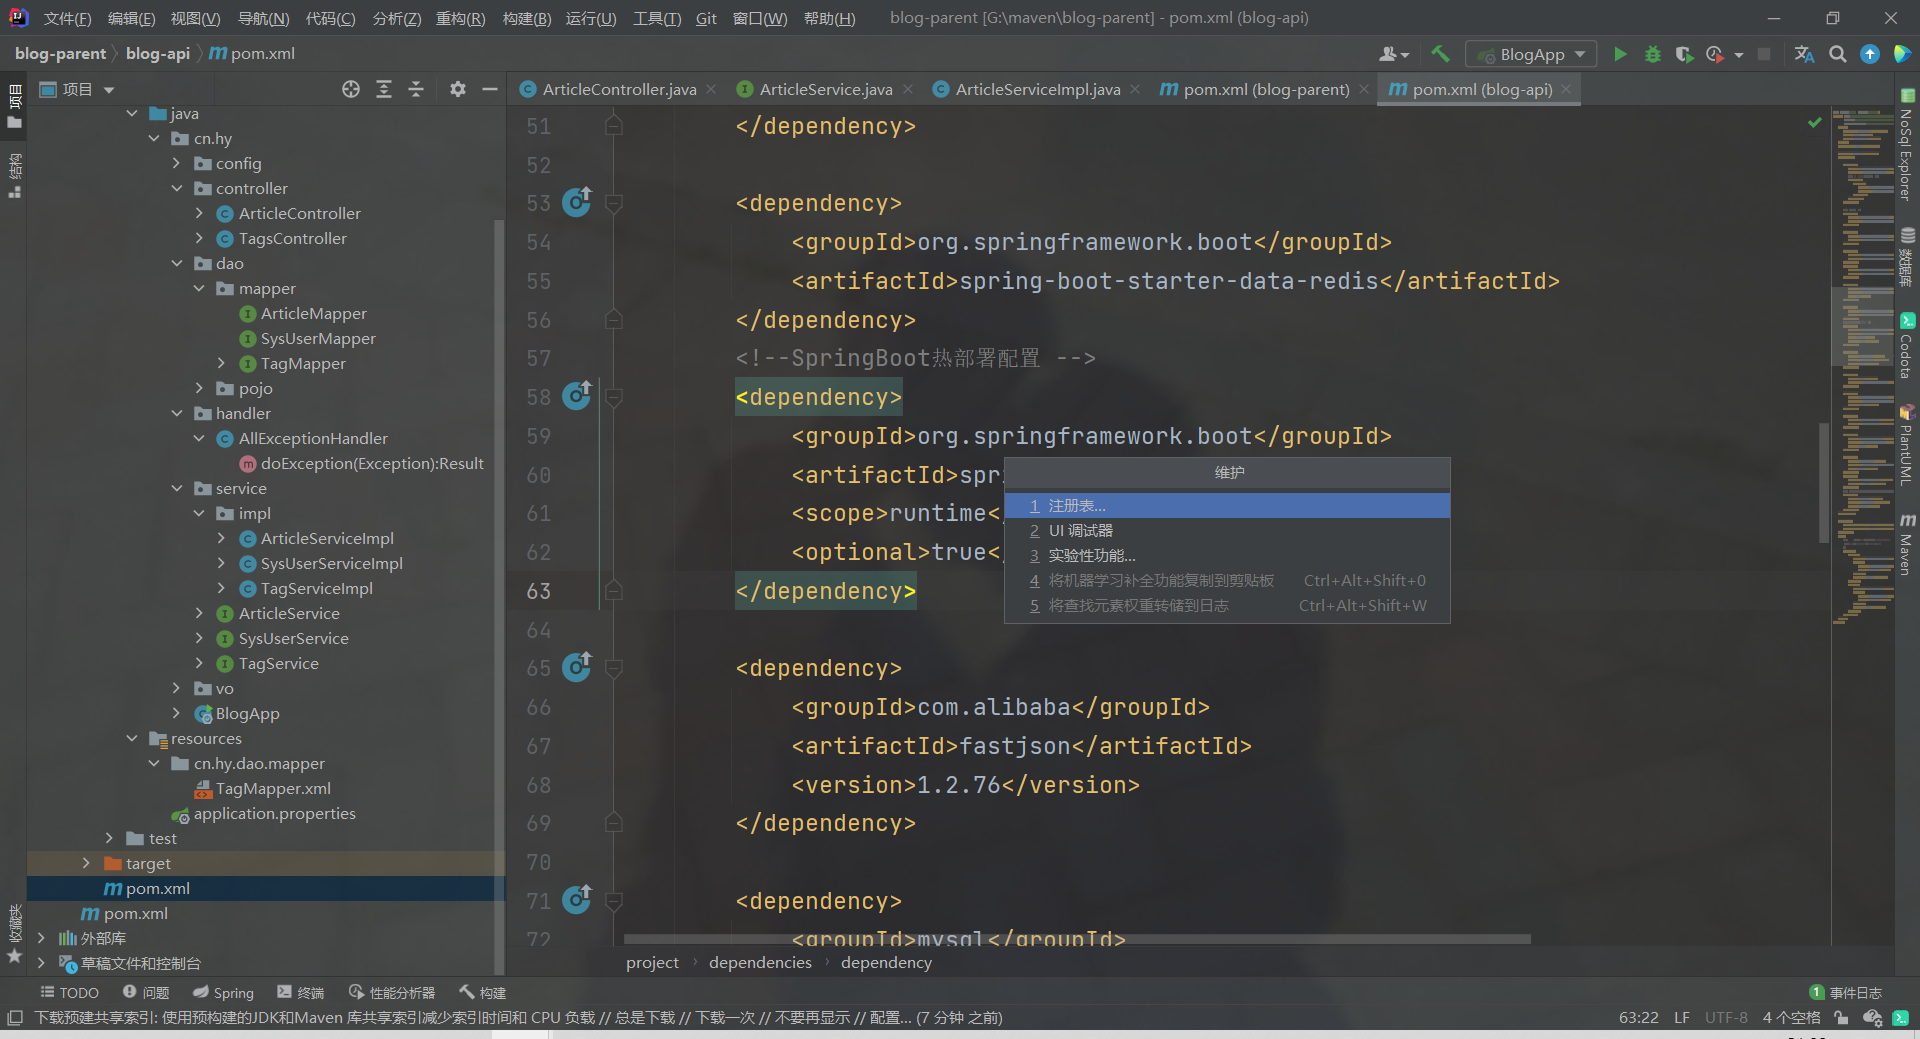
Task: Start debugging with the bug icon
Action: (x=1652, y=54)
